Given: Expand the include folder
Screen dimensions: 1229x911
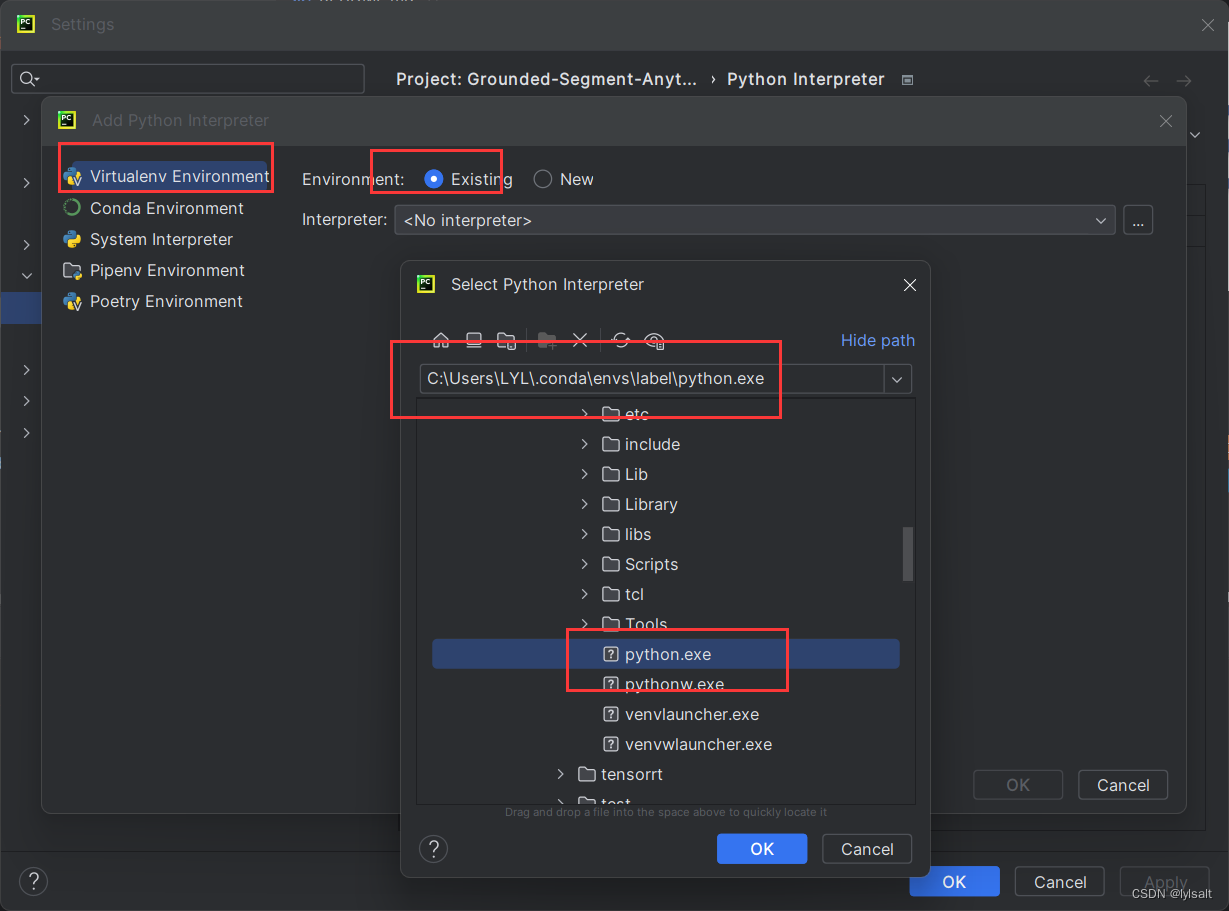Looking at the screenshot, I should (x=585, y=444).
